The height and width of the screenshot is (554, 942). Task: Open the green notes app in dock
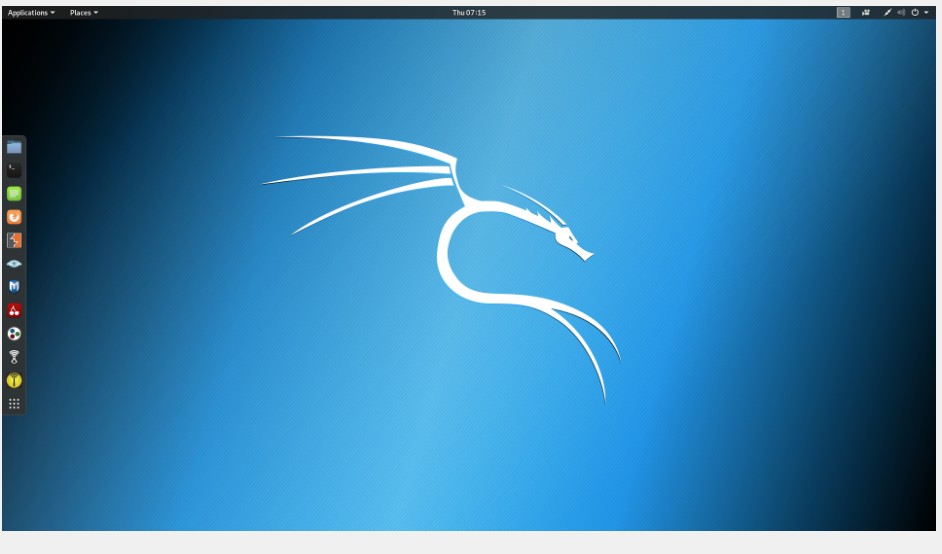pos(14,193)
